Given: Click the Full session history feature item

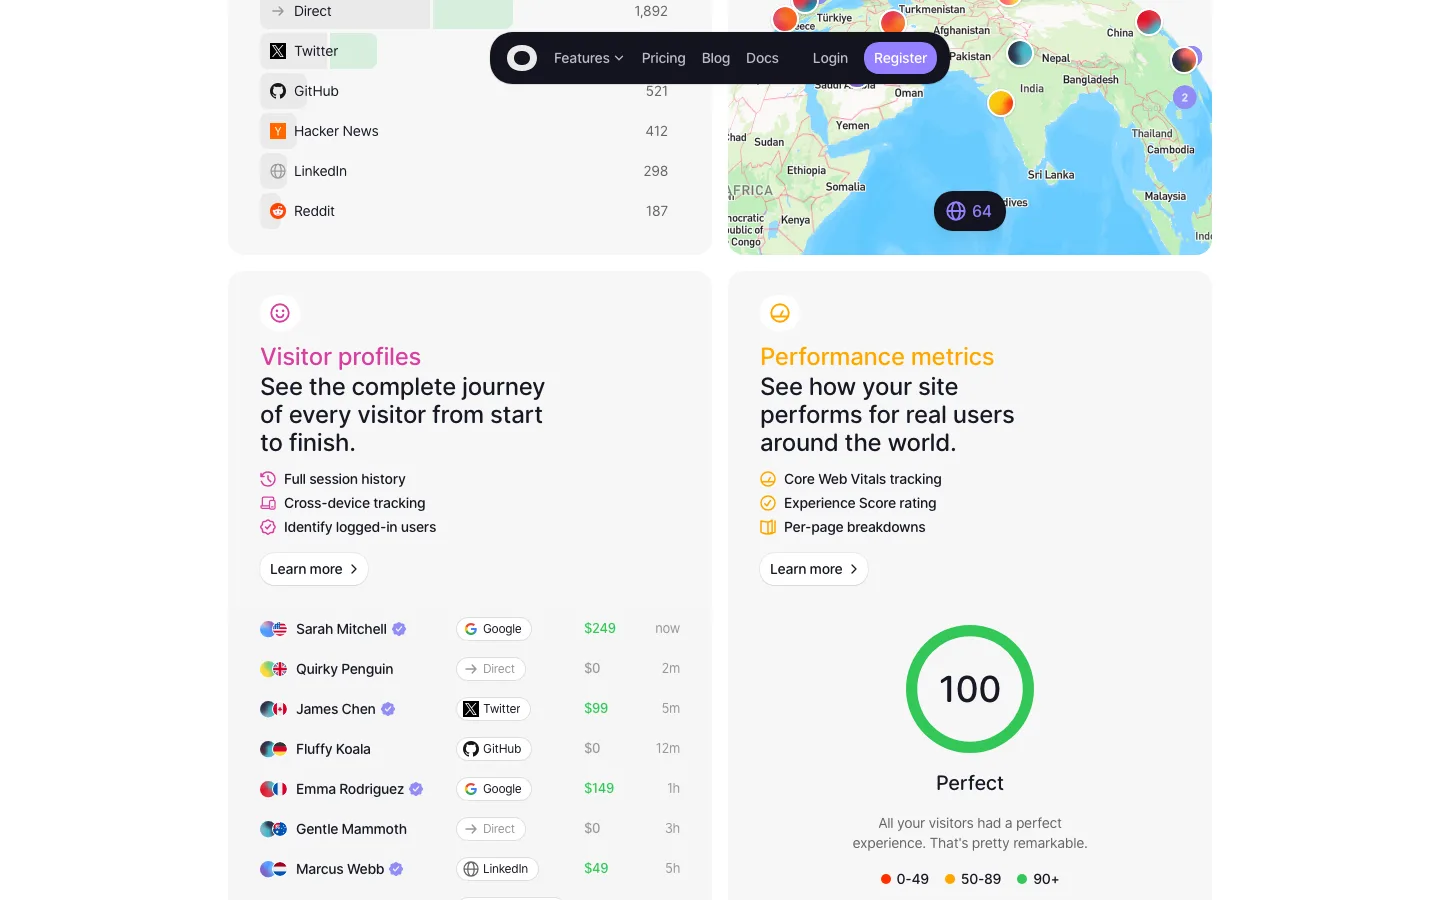Looking at the screenshot, I should (x=333, y=479).
